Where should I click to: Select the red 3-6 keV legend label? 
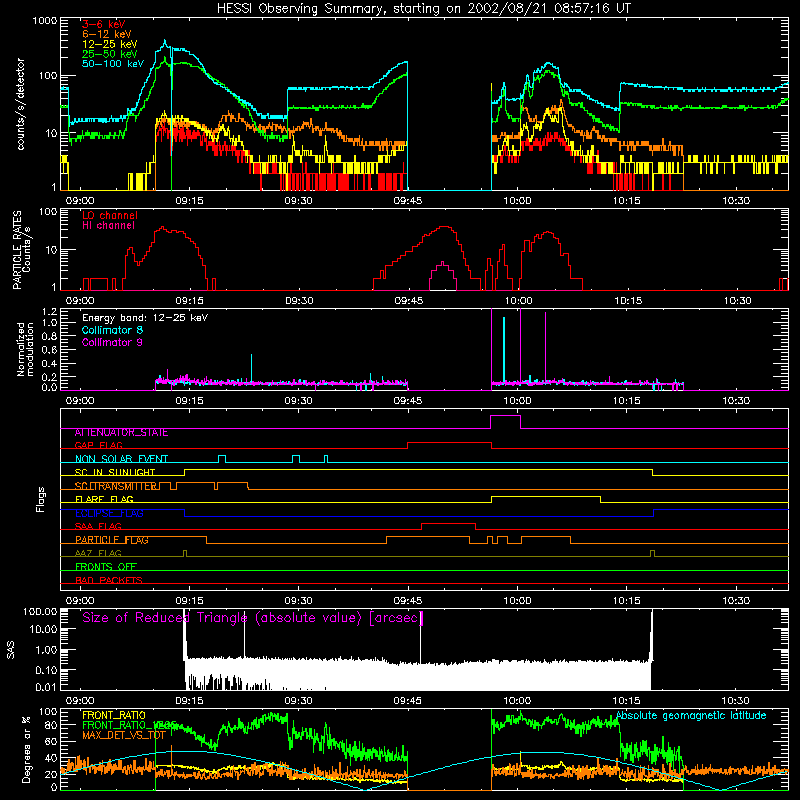(x=104, y=24)
